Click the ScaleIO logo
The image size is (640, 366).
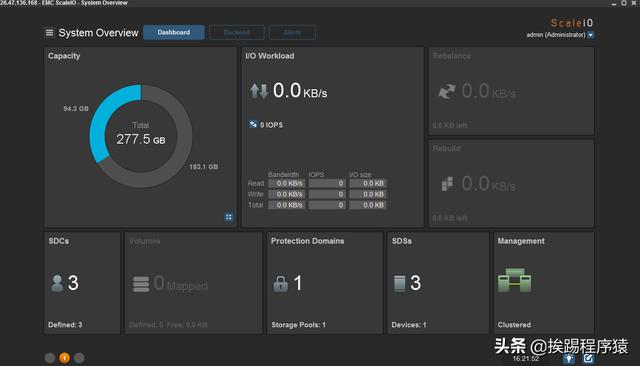tap(572, 23)
